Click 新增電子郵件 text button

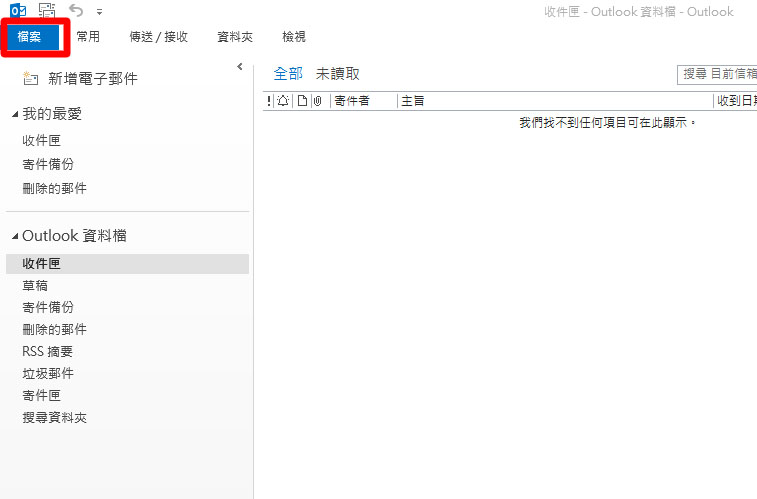point(93,79)
